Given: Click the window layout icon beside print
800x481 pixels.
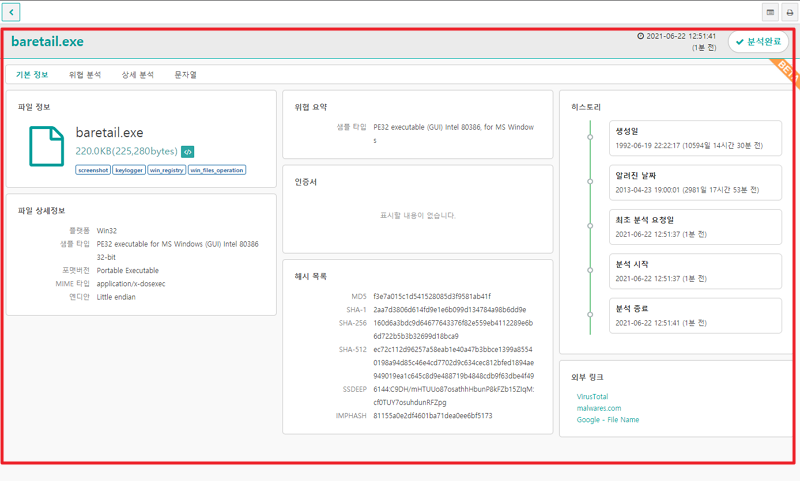Looking at the screenshot, I should click(770, 12).
